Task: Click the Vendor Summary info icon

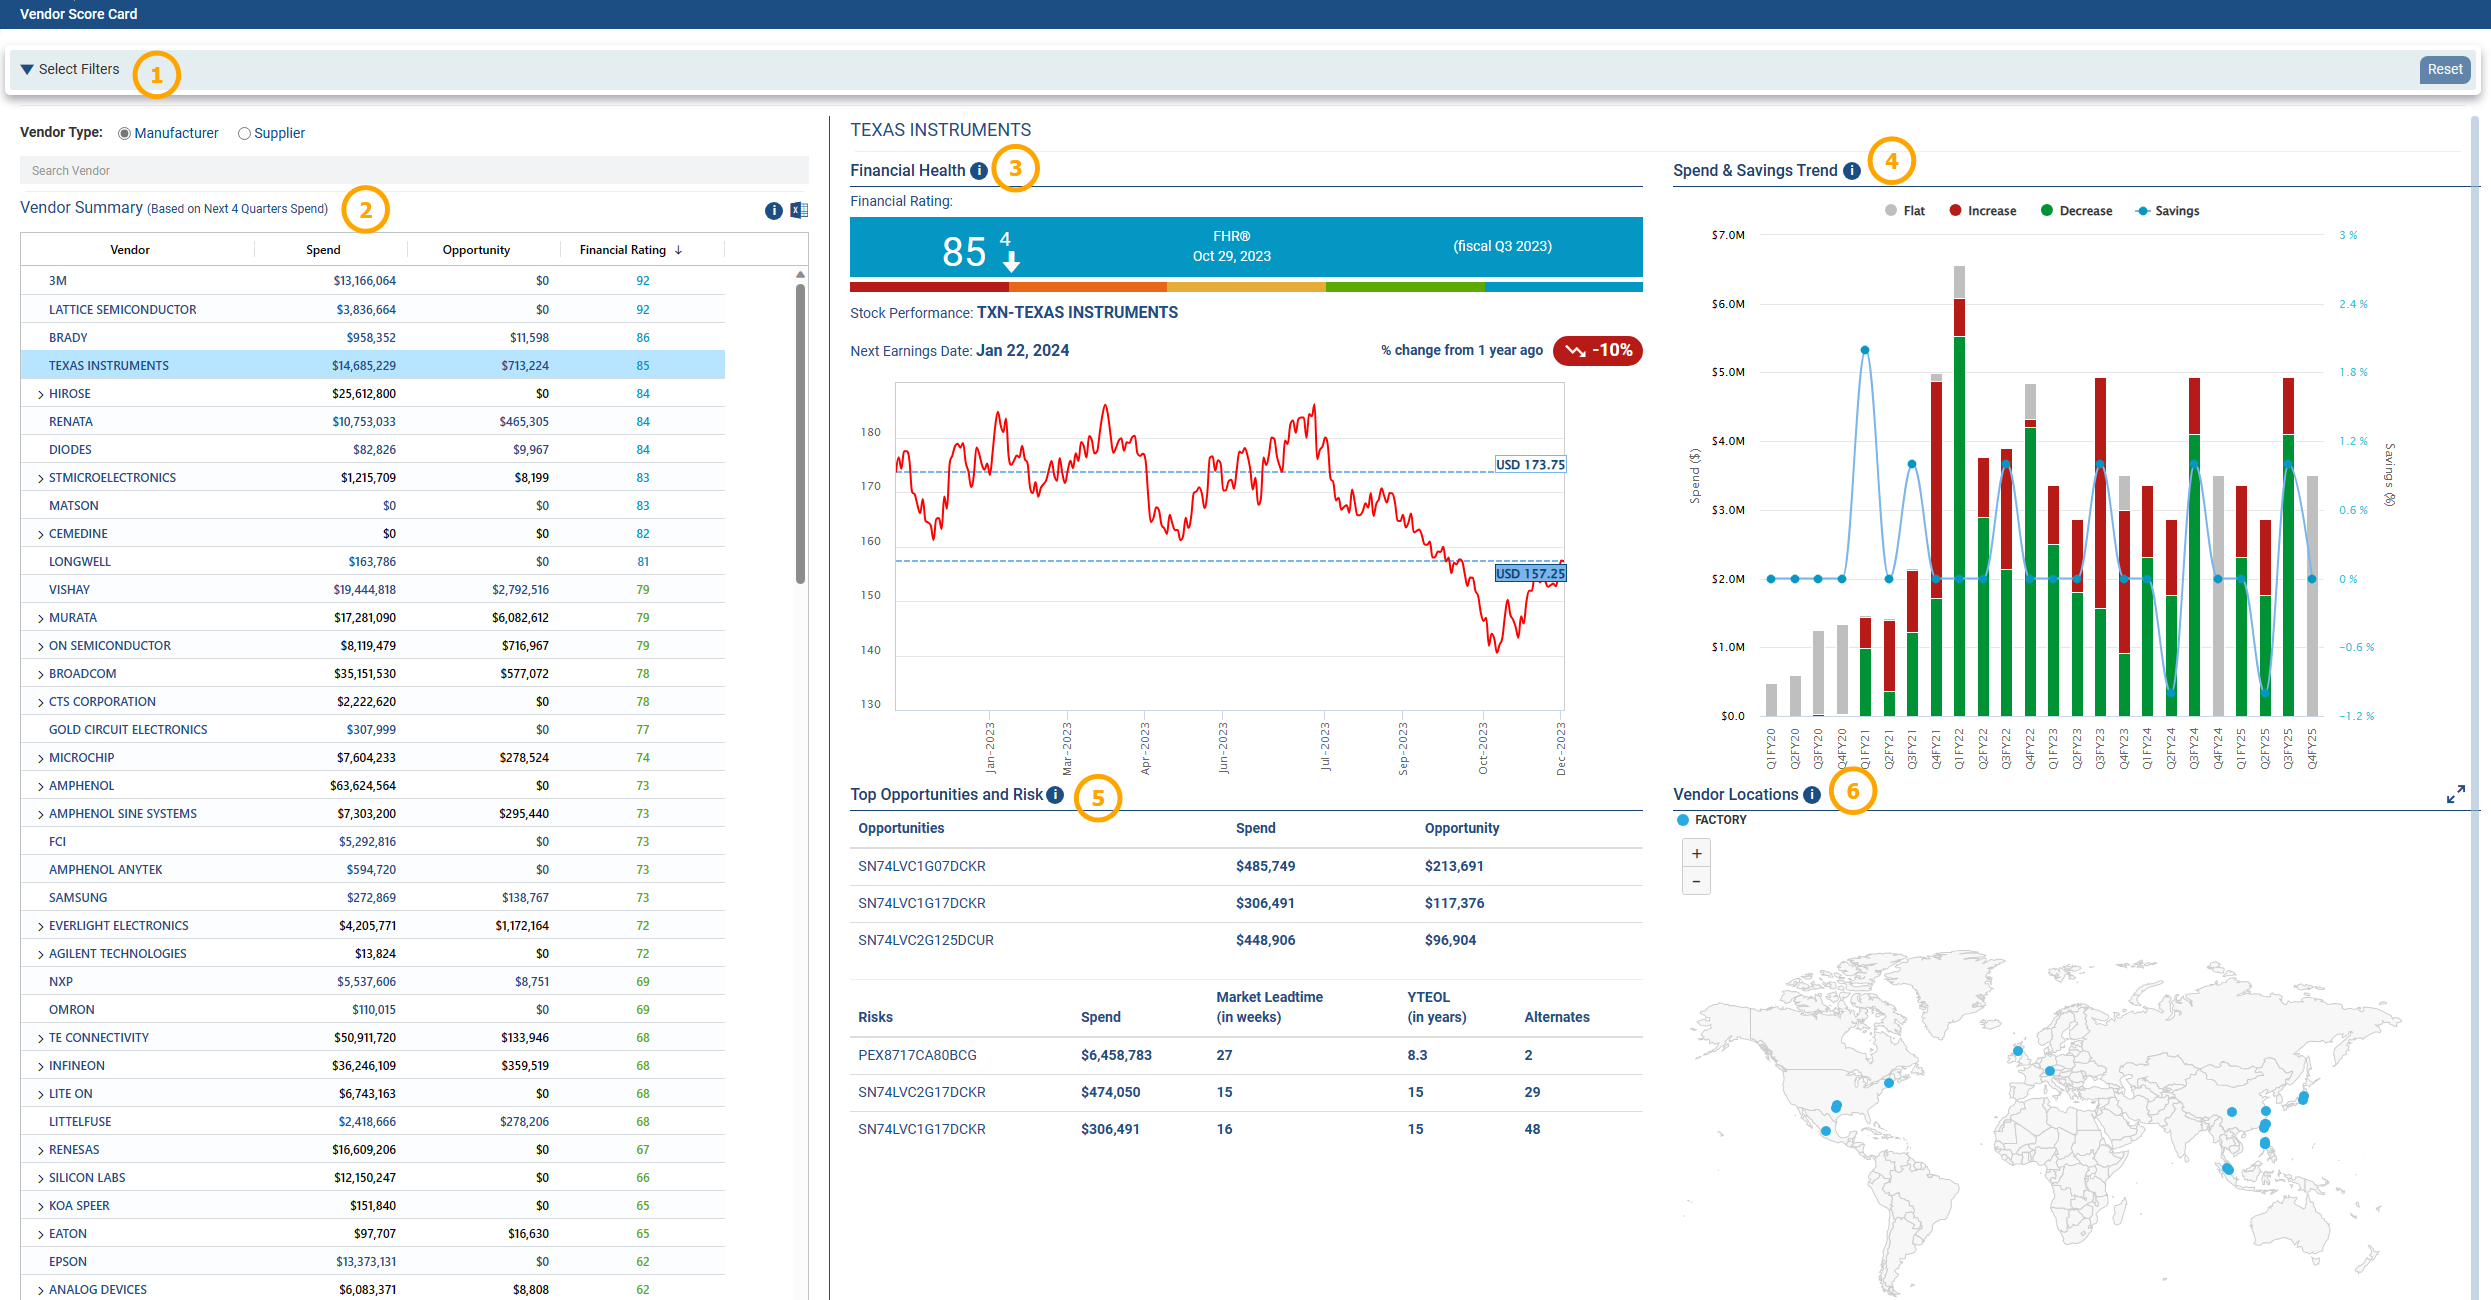Action: tap(773, 210)
